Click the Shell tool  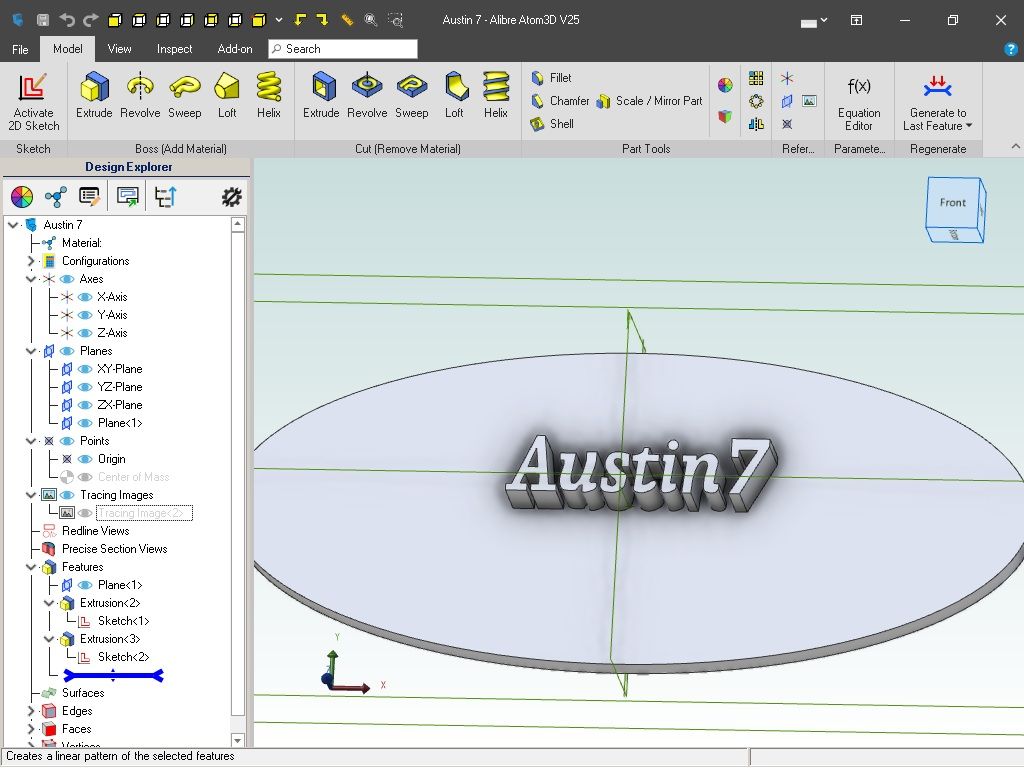click(552, 123)
